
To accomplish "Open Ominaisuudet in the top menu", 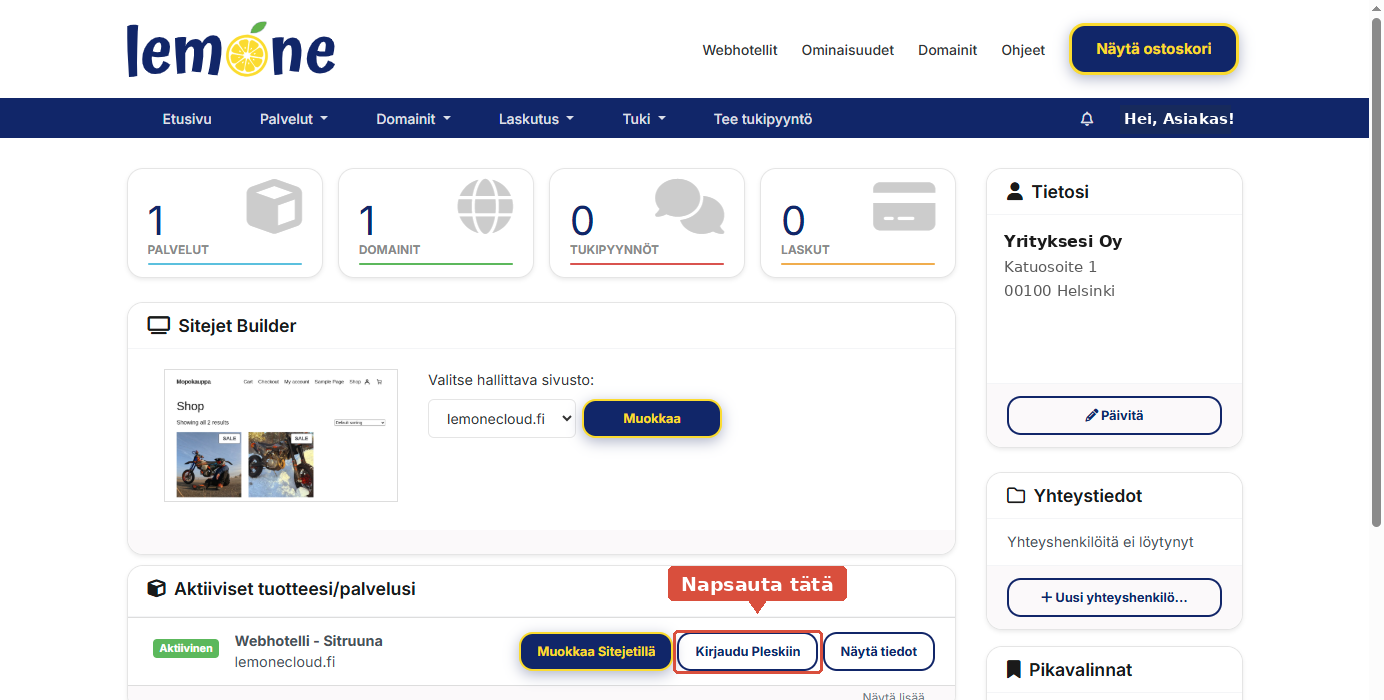I will tap(848, 50).
